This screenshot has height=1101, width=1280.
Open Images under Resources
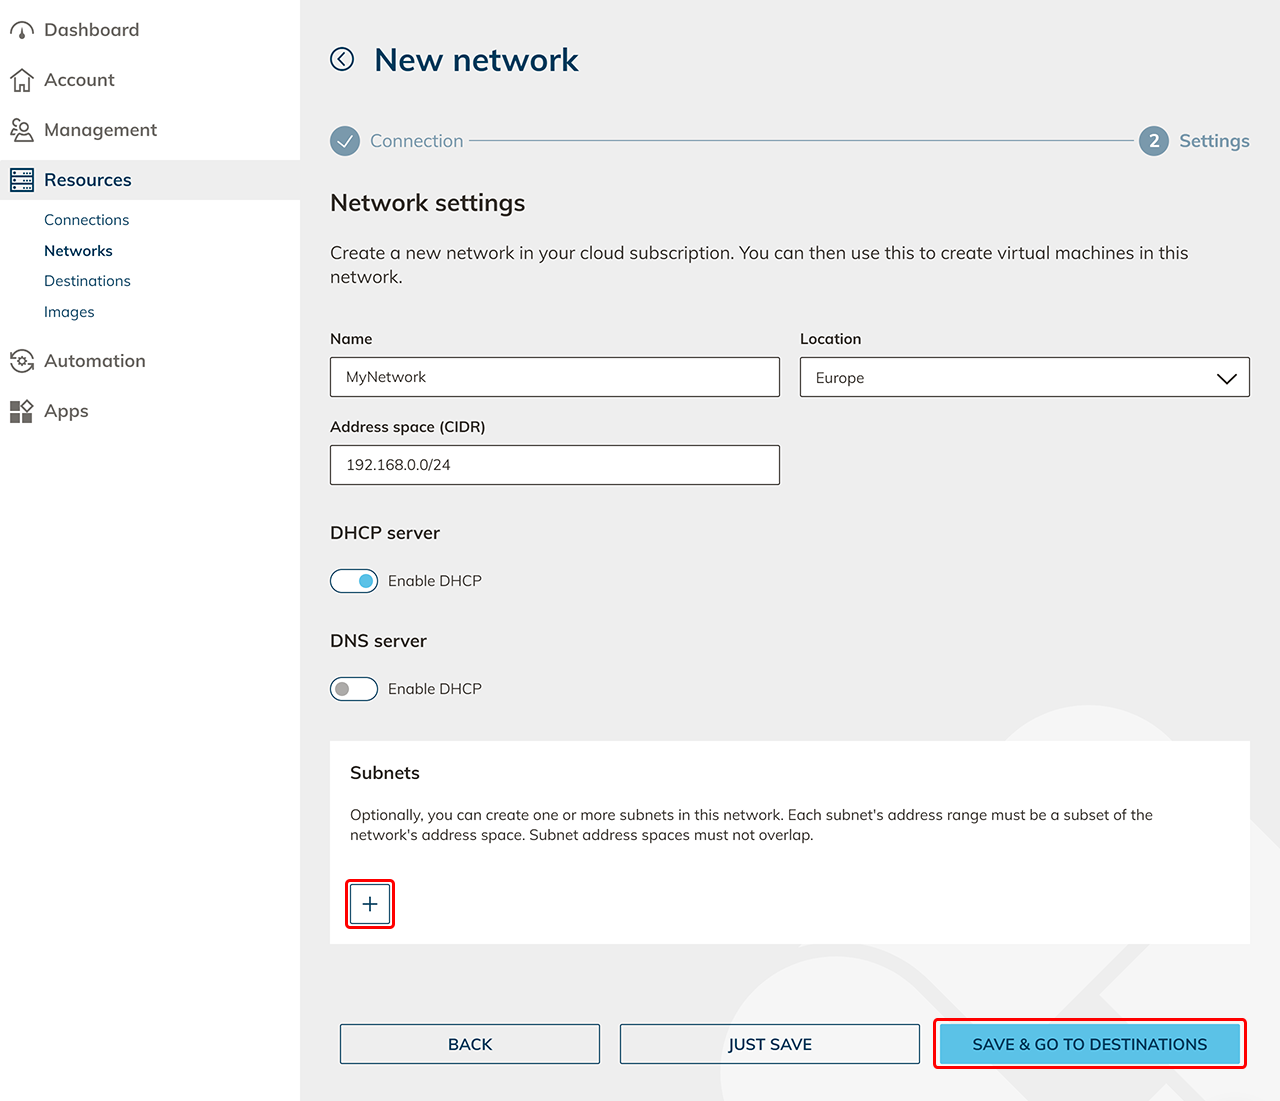[69, 312]
